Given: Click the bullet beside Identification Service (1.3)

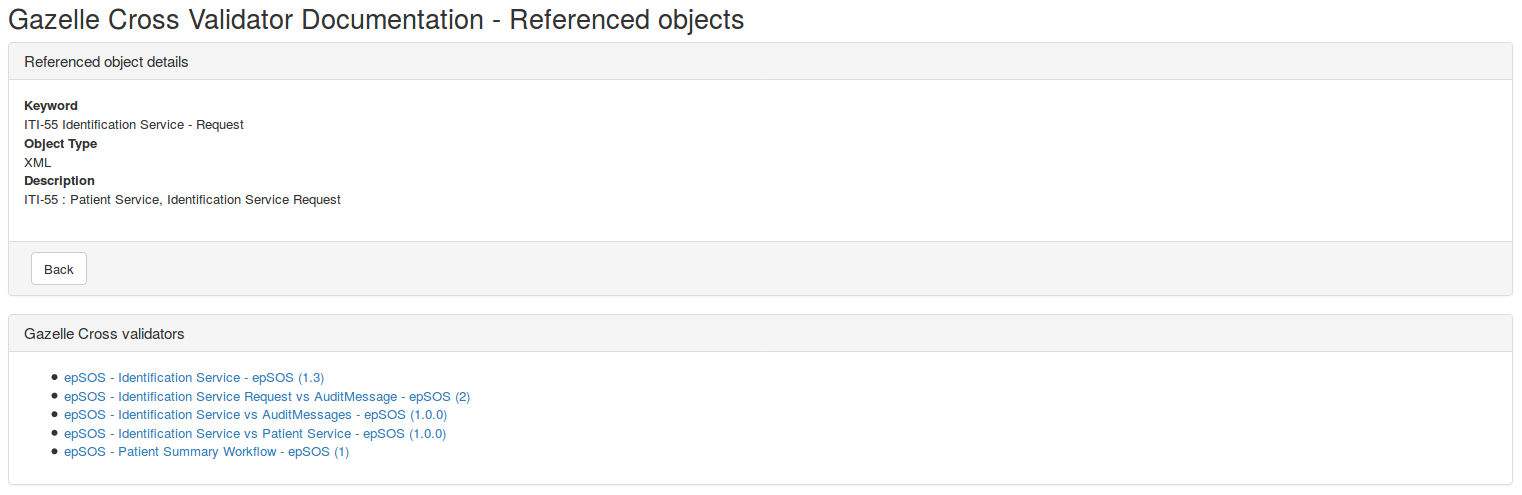Looking at the screenshot, I should click(54, 378).
